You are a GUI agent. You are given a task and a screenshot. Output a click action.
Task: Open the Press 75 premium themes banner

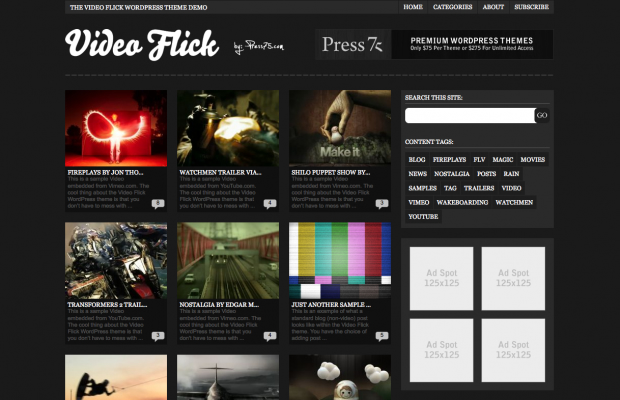pyautogui.click(x=434, y=44)
